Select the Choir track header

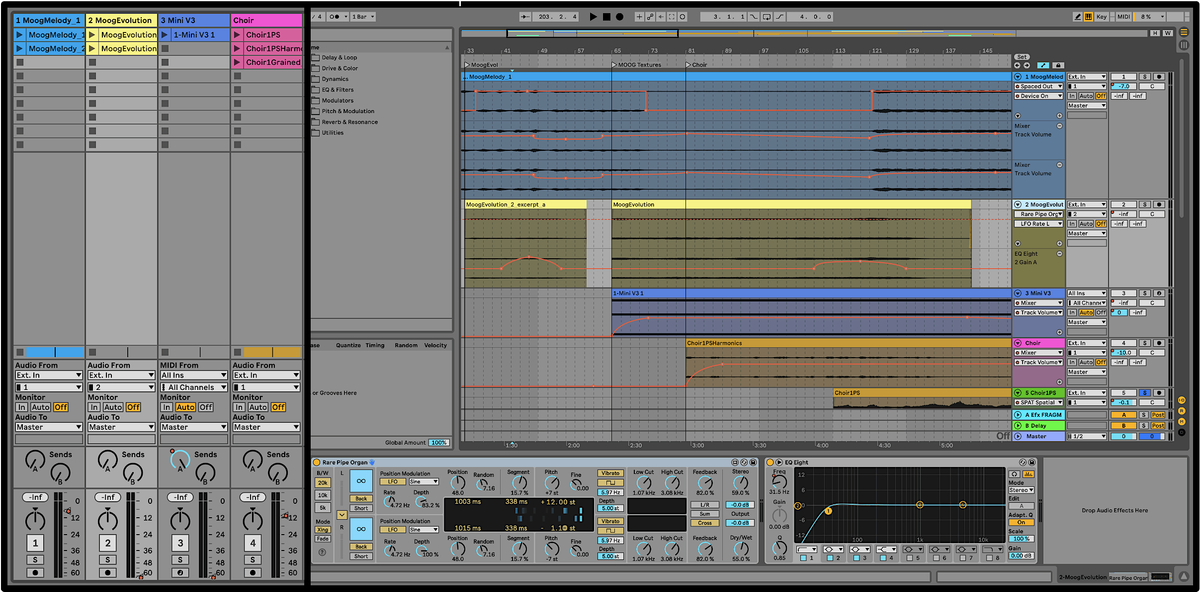point(267,20)
